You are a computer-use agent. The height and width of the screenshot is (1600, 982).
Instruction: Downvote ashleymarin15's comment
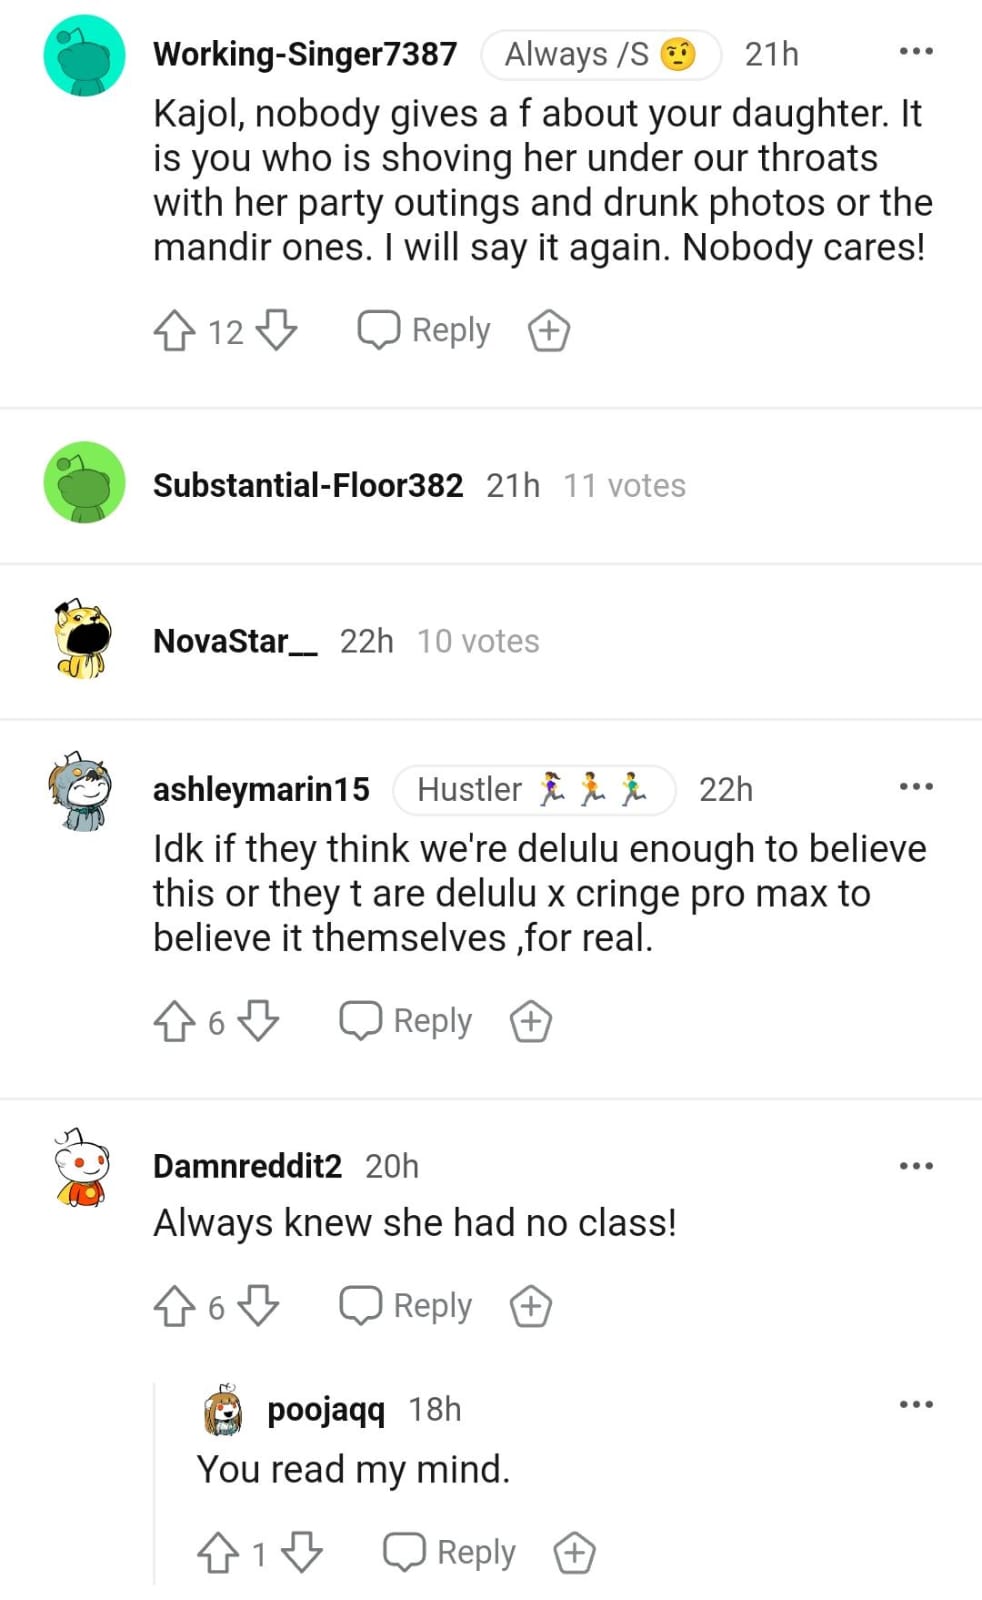[x=258, y=1021]
